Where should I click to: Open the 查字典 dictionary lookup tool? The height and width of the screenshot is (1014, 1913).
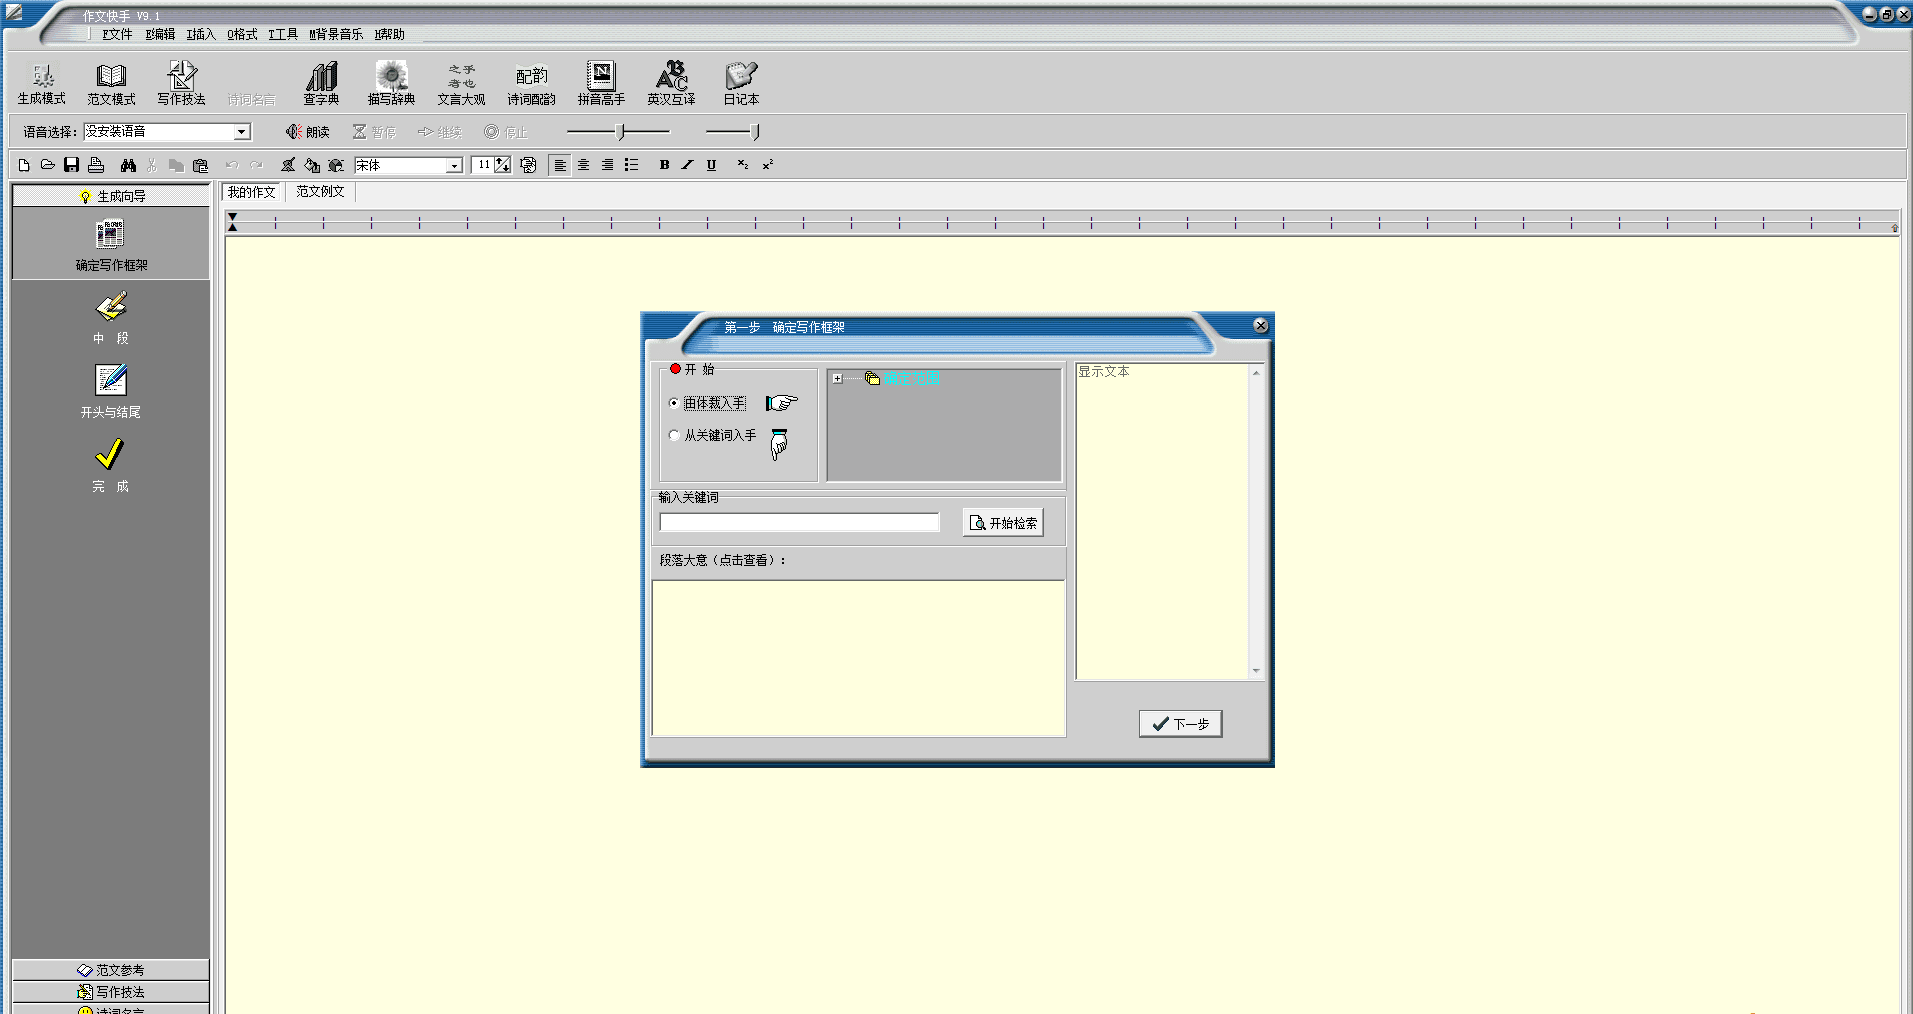coord(321,83)
